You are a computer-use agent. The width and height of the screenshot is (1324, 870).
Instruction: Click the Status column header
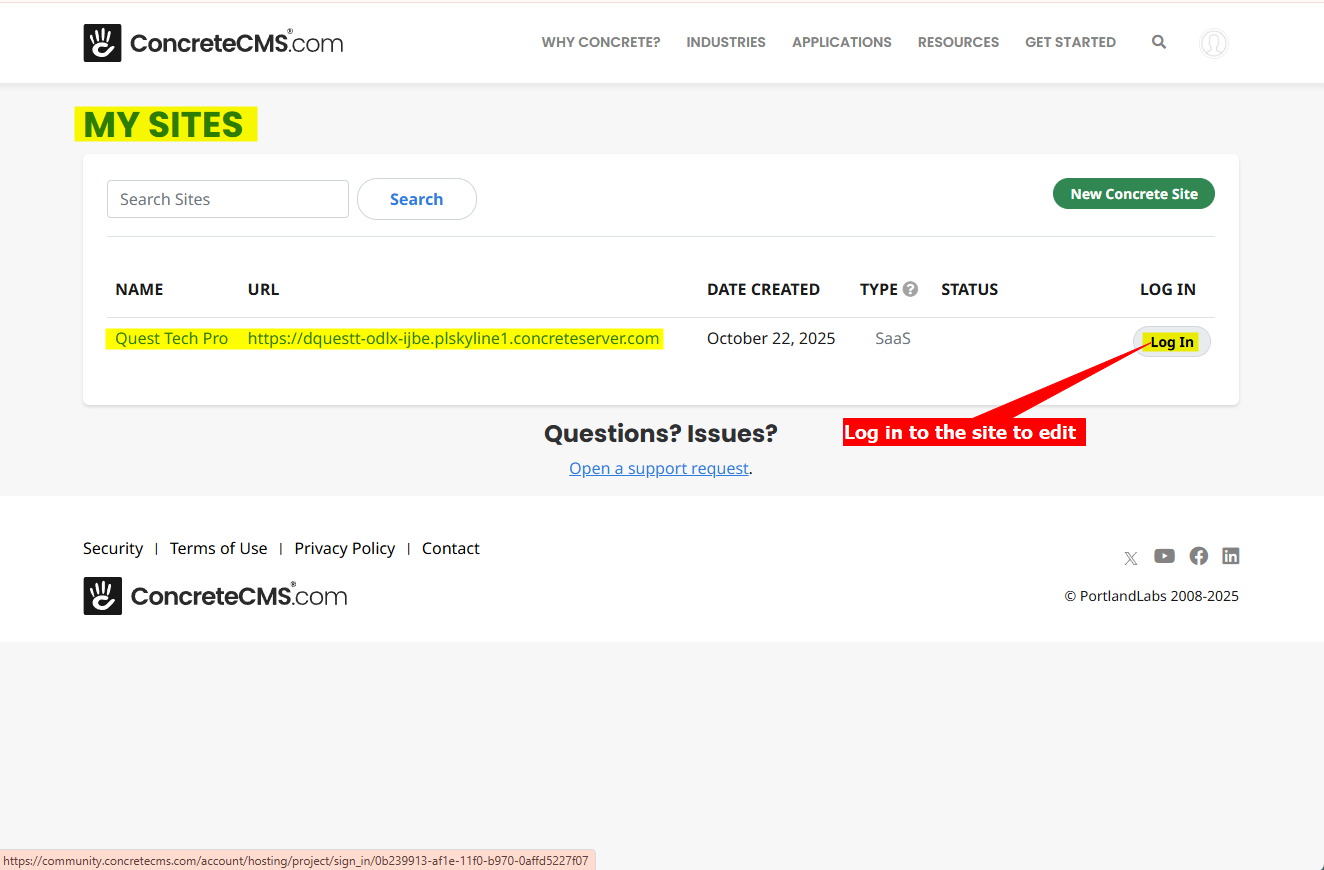[970, 289]
